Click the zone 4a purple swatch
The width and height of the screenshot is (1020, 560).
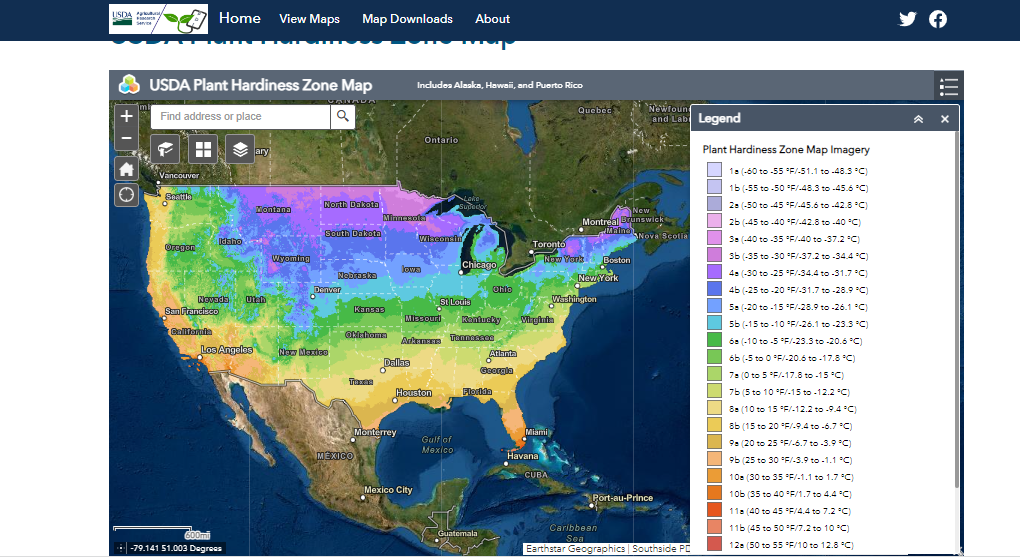[714, 272]
